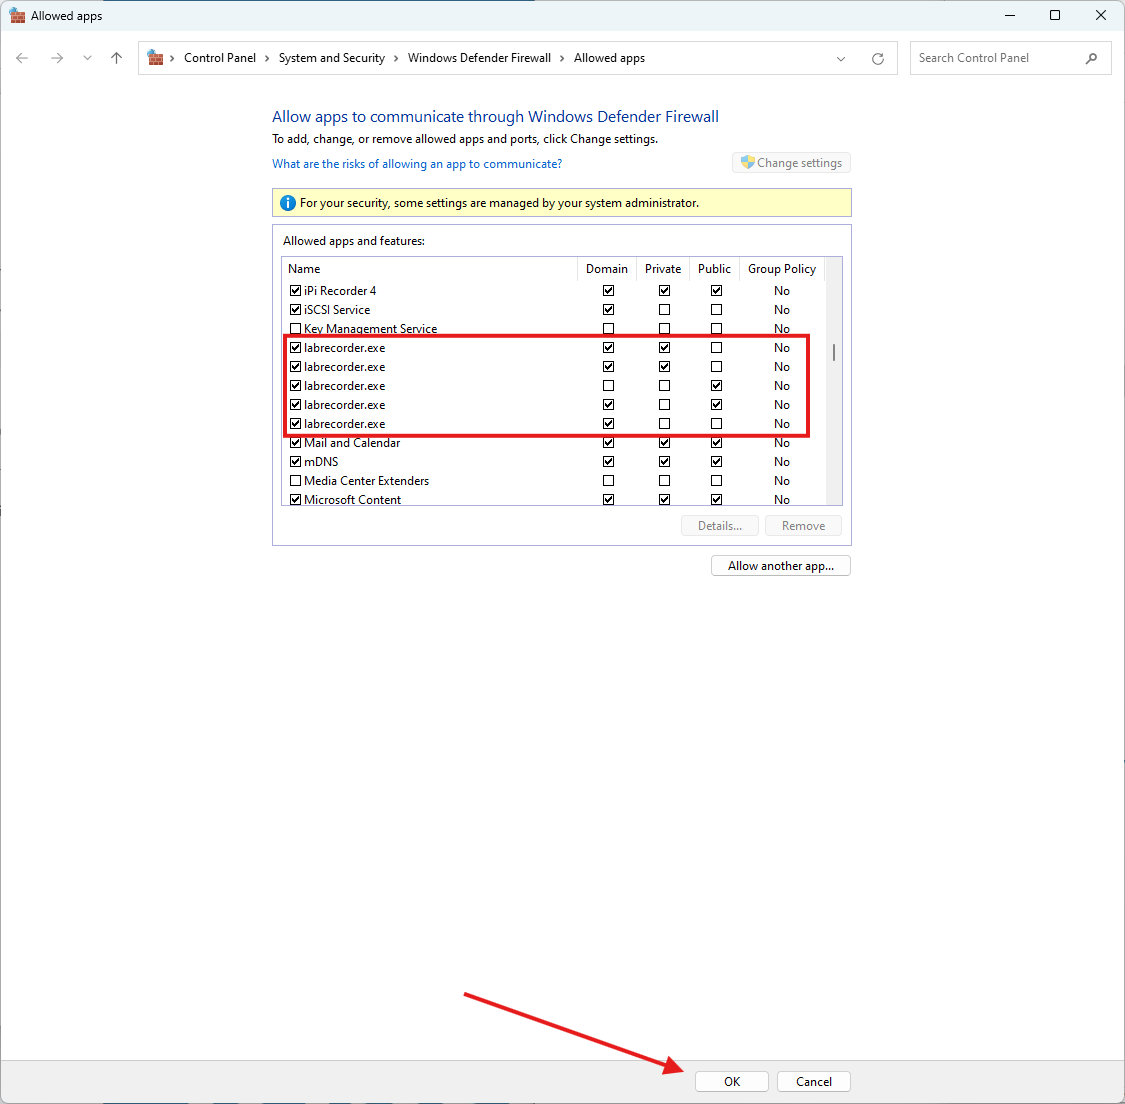Enable the Media Center Extenders checkbox
The image size is (1125, 1104).
(x=296, y=481)
